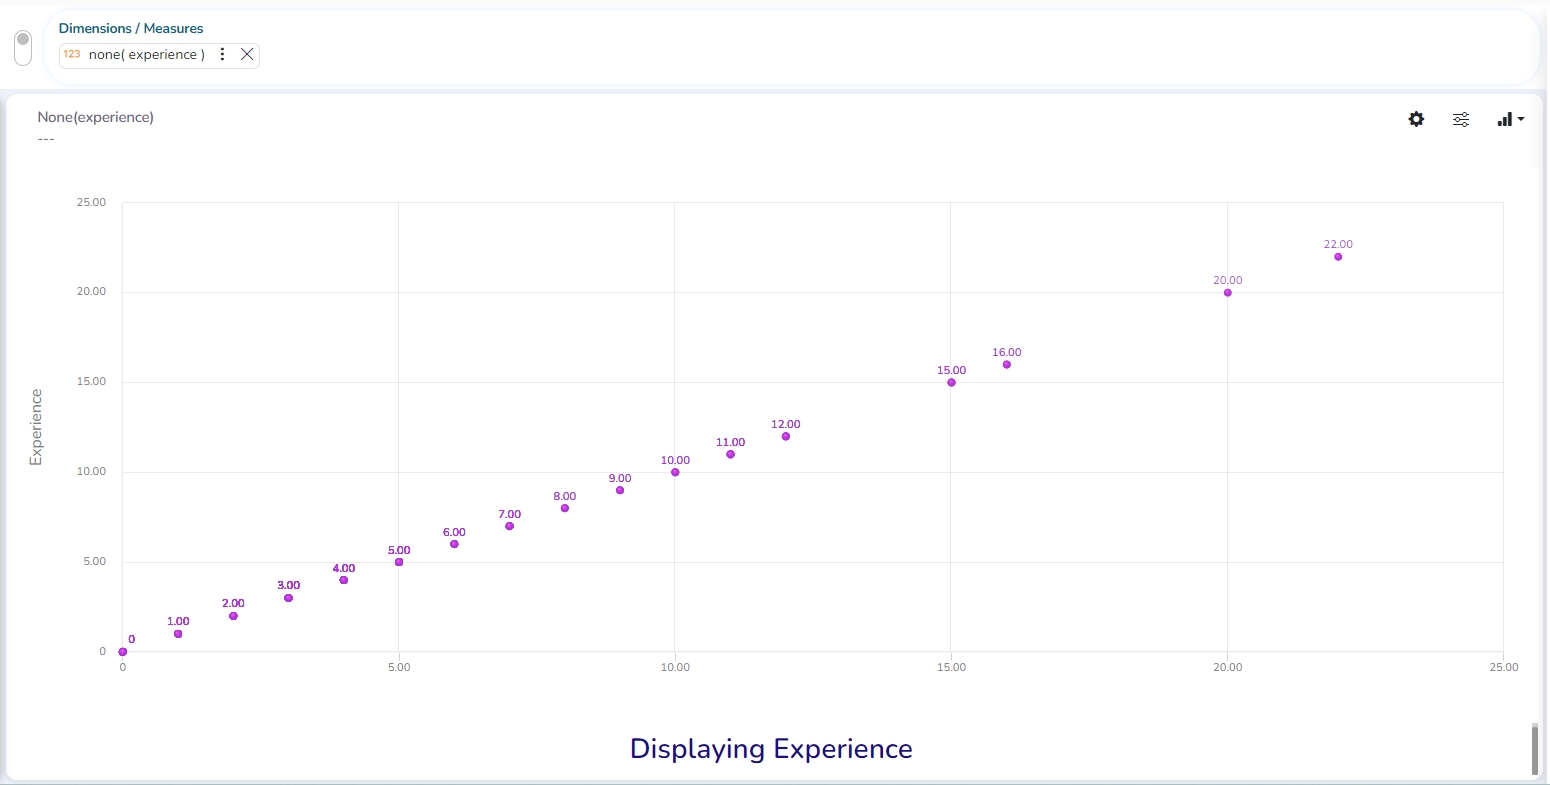Click the None(experience) chart title
The height and width of the screenshot is (785, 1550).
pyautogui.click(x=96, y=117)
